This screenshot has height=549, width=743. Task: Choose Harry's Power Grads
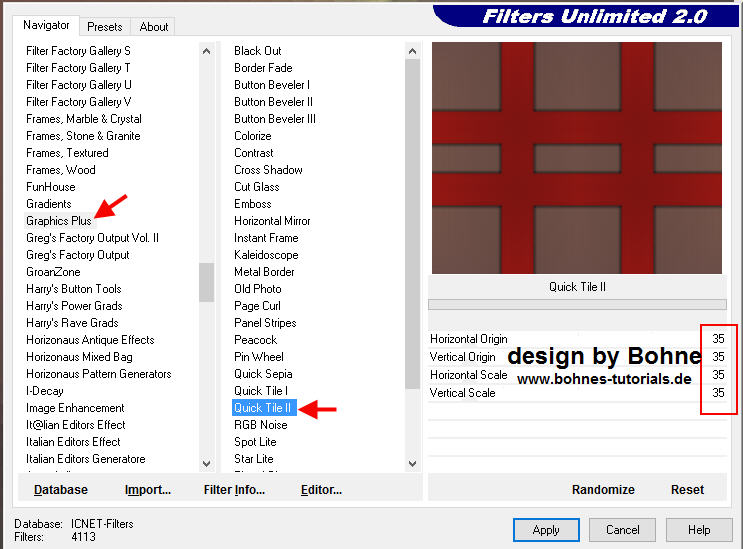pyautogui.click(x=74, y=306)
